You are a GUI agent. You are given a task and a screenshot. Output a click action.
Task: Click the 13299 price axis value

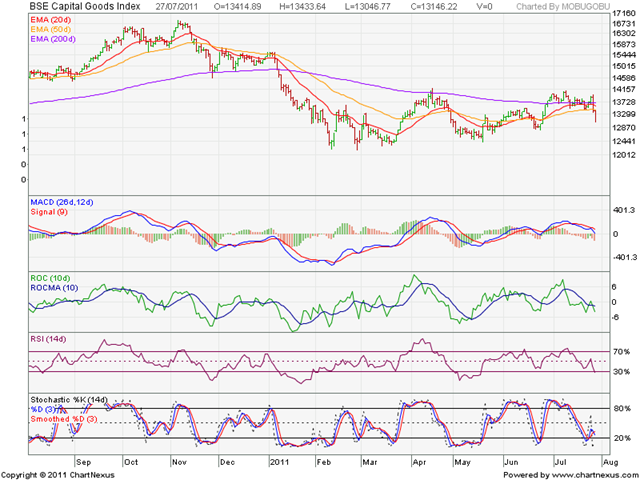click(x=624, y=115)
